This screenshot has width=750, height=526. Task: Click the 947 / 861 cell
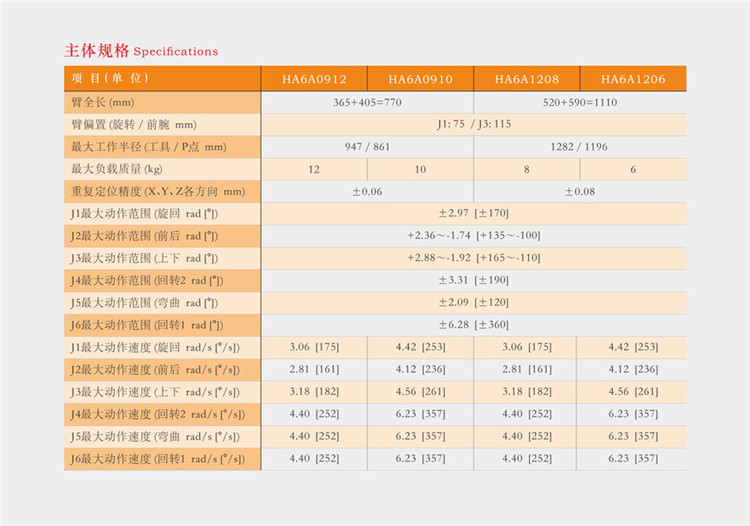coord(367,147)
